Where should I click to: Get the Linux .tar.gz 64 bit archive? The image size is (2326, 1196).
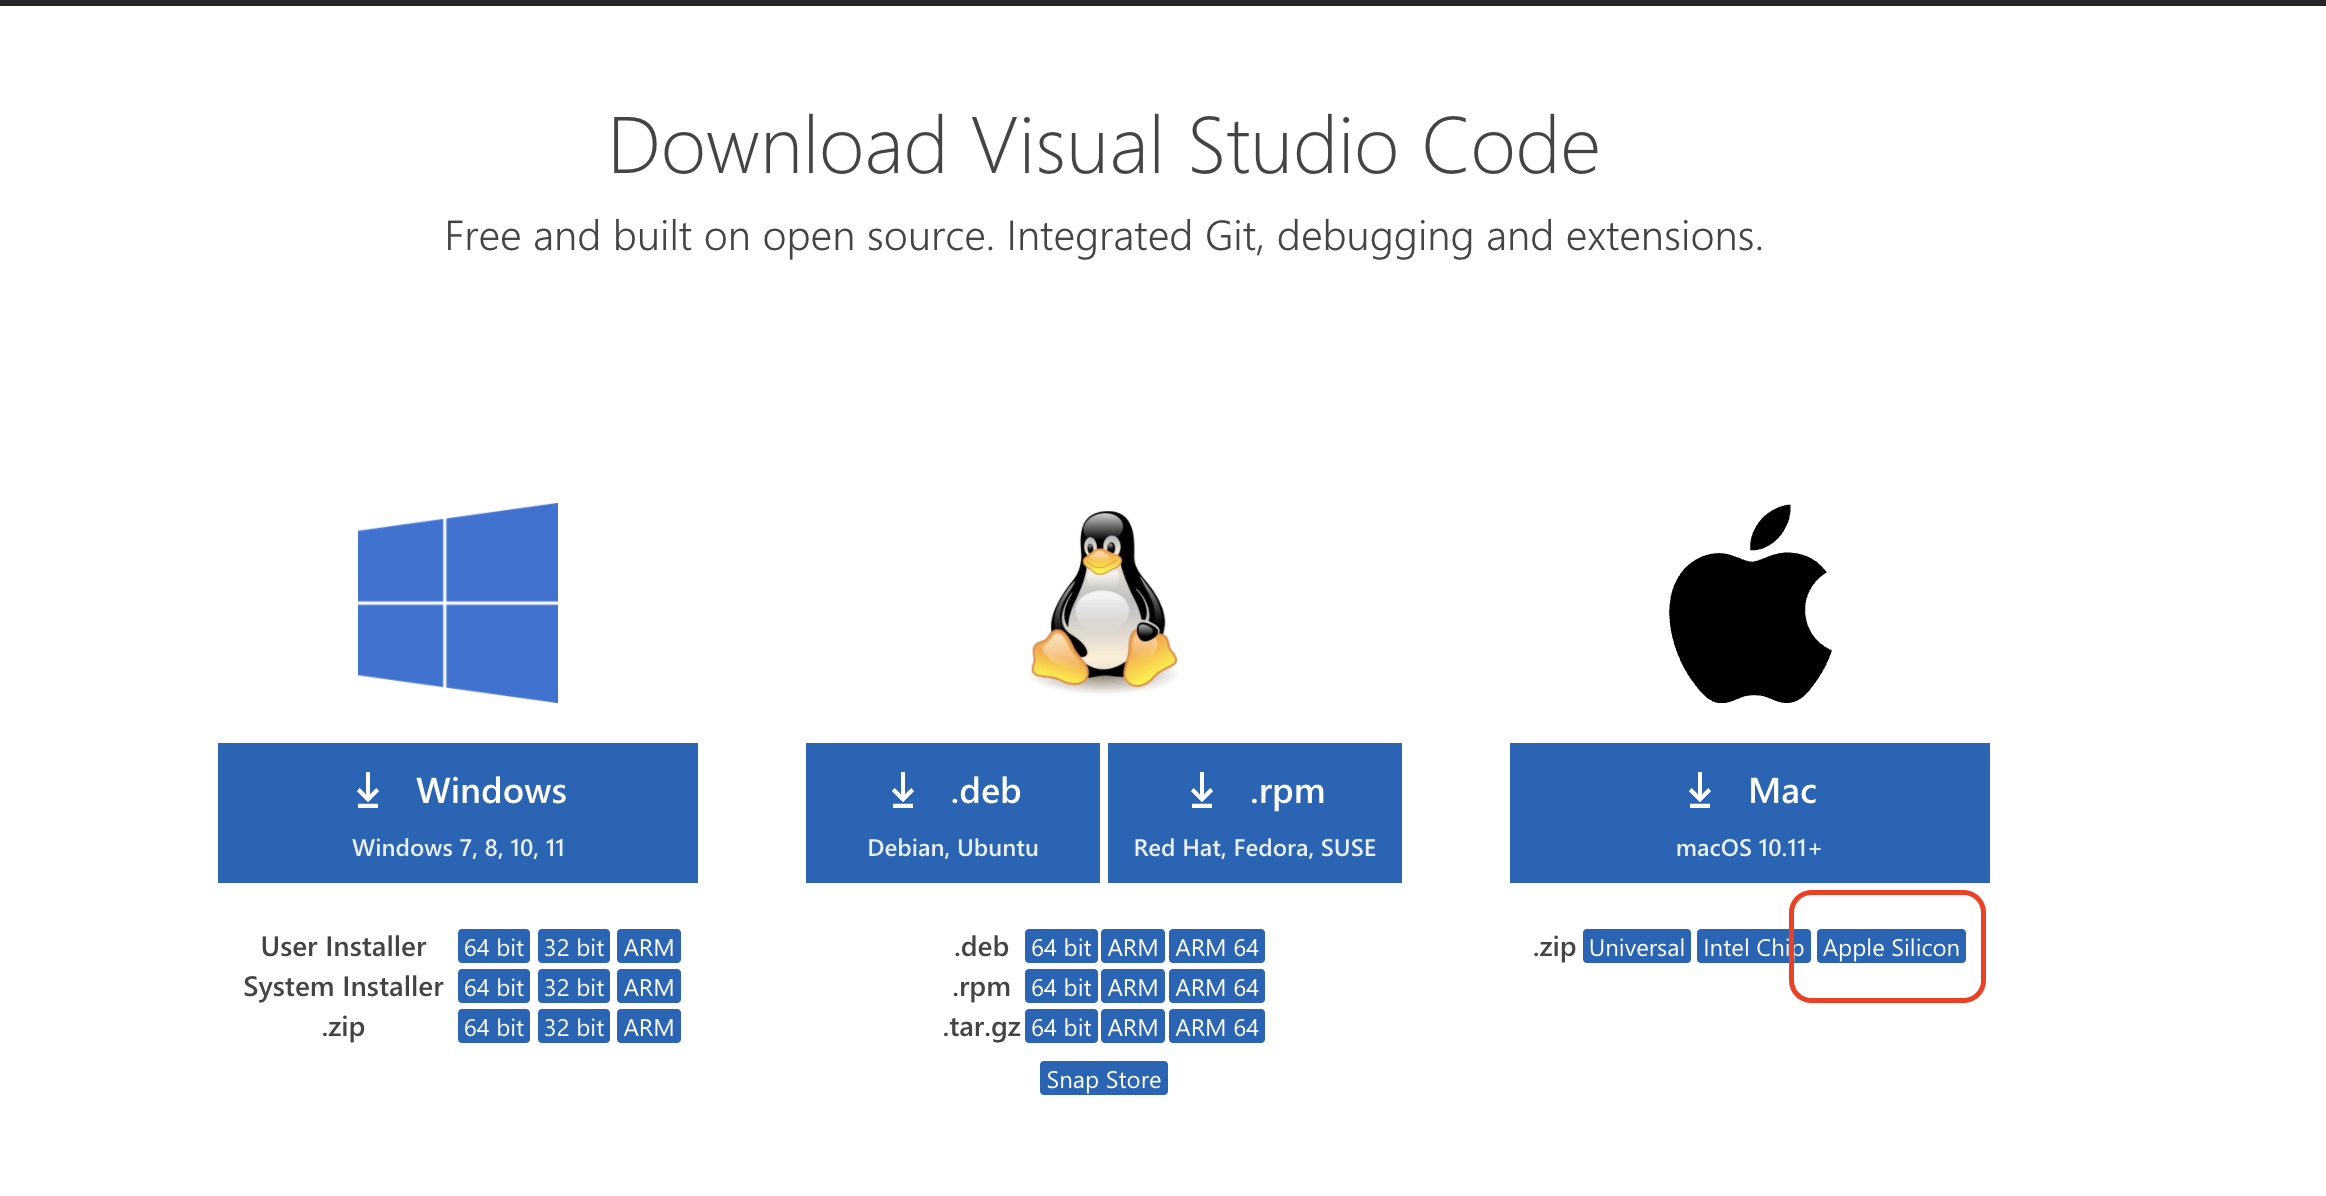1060,1027
